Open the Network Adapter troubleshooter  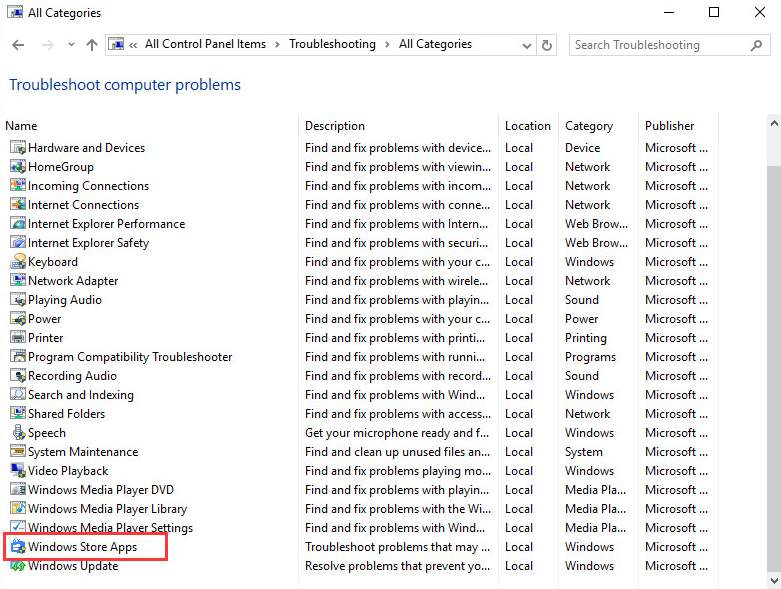click(73, 281)
